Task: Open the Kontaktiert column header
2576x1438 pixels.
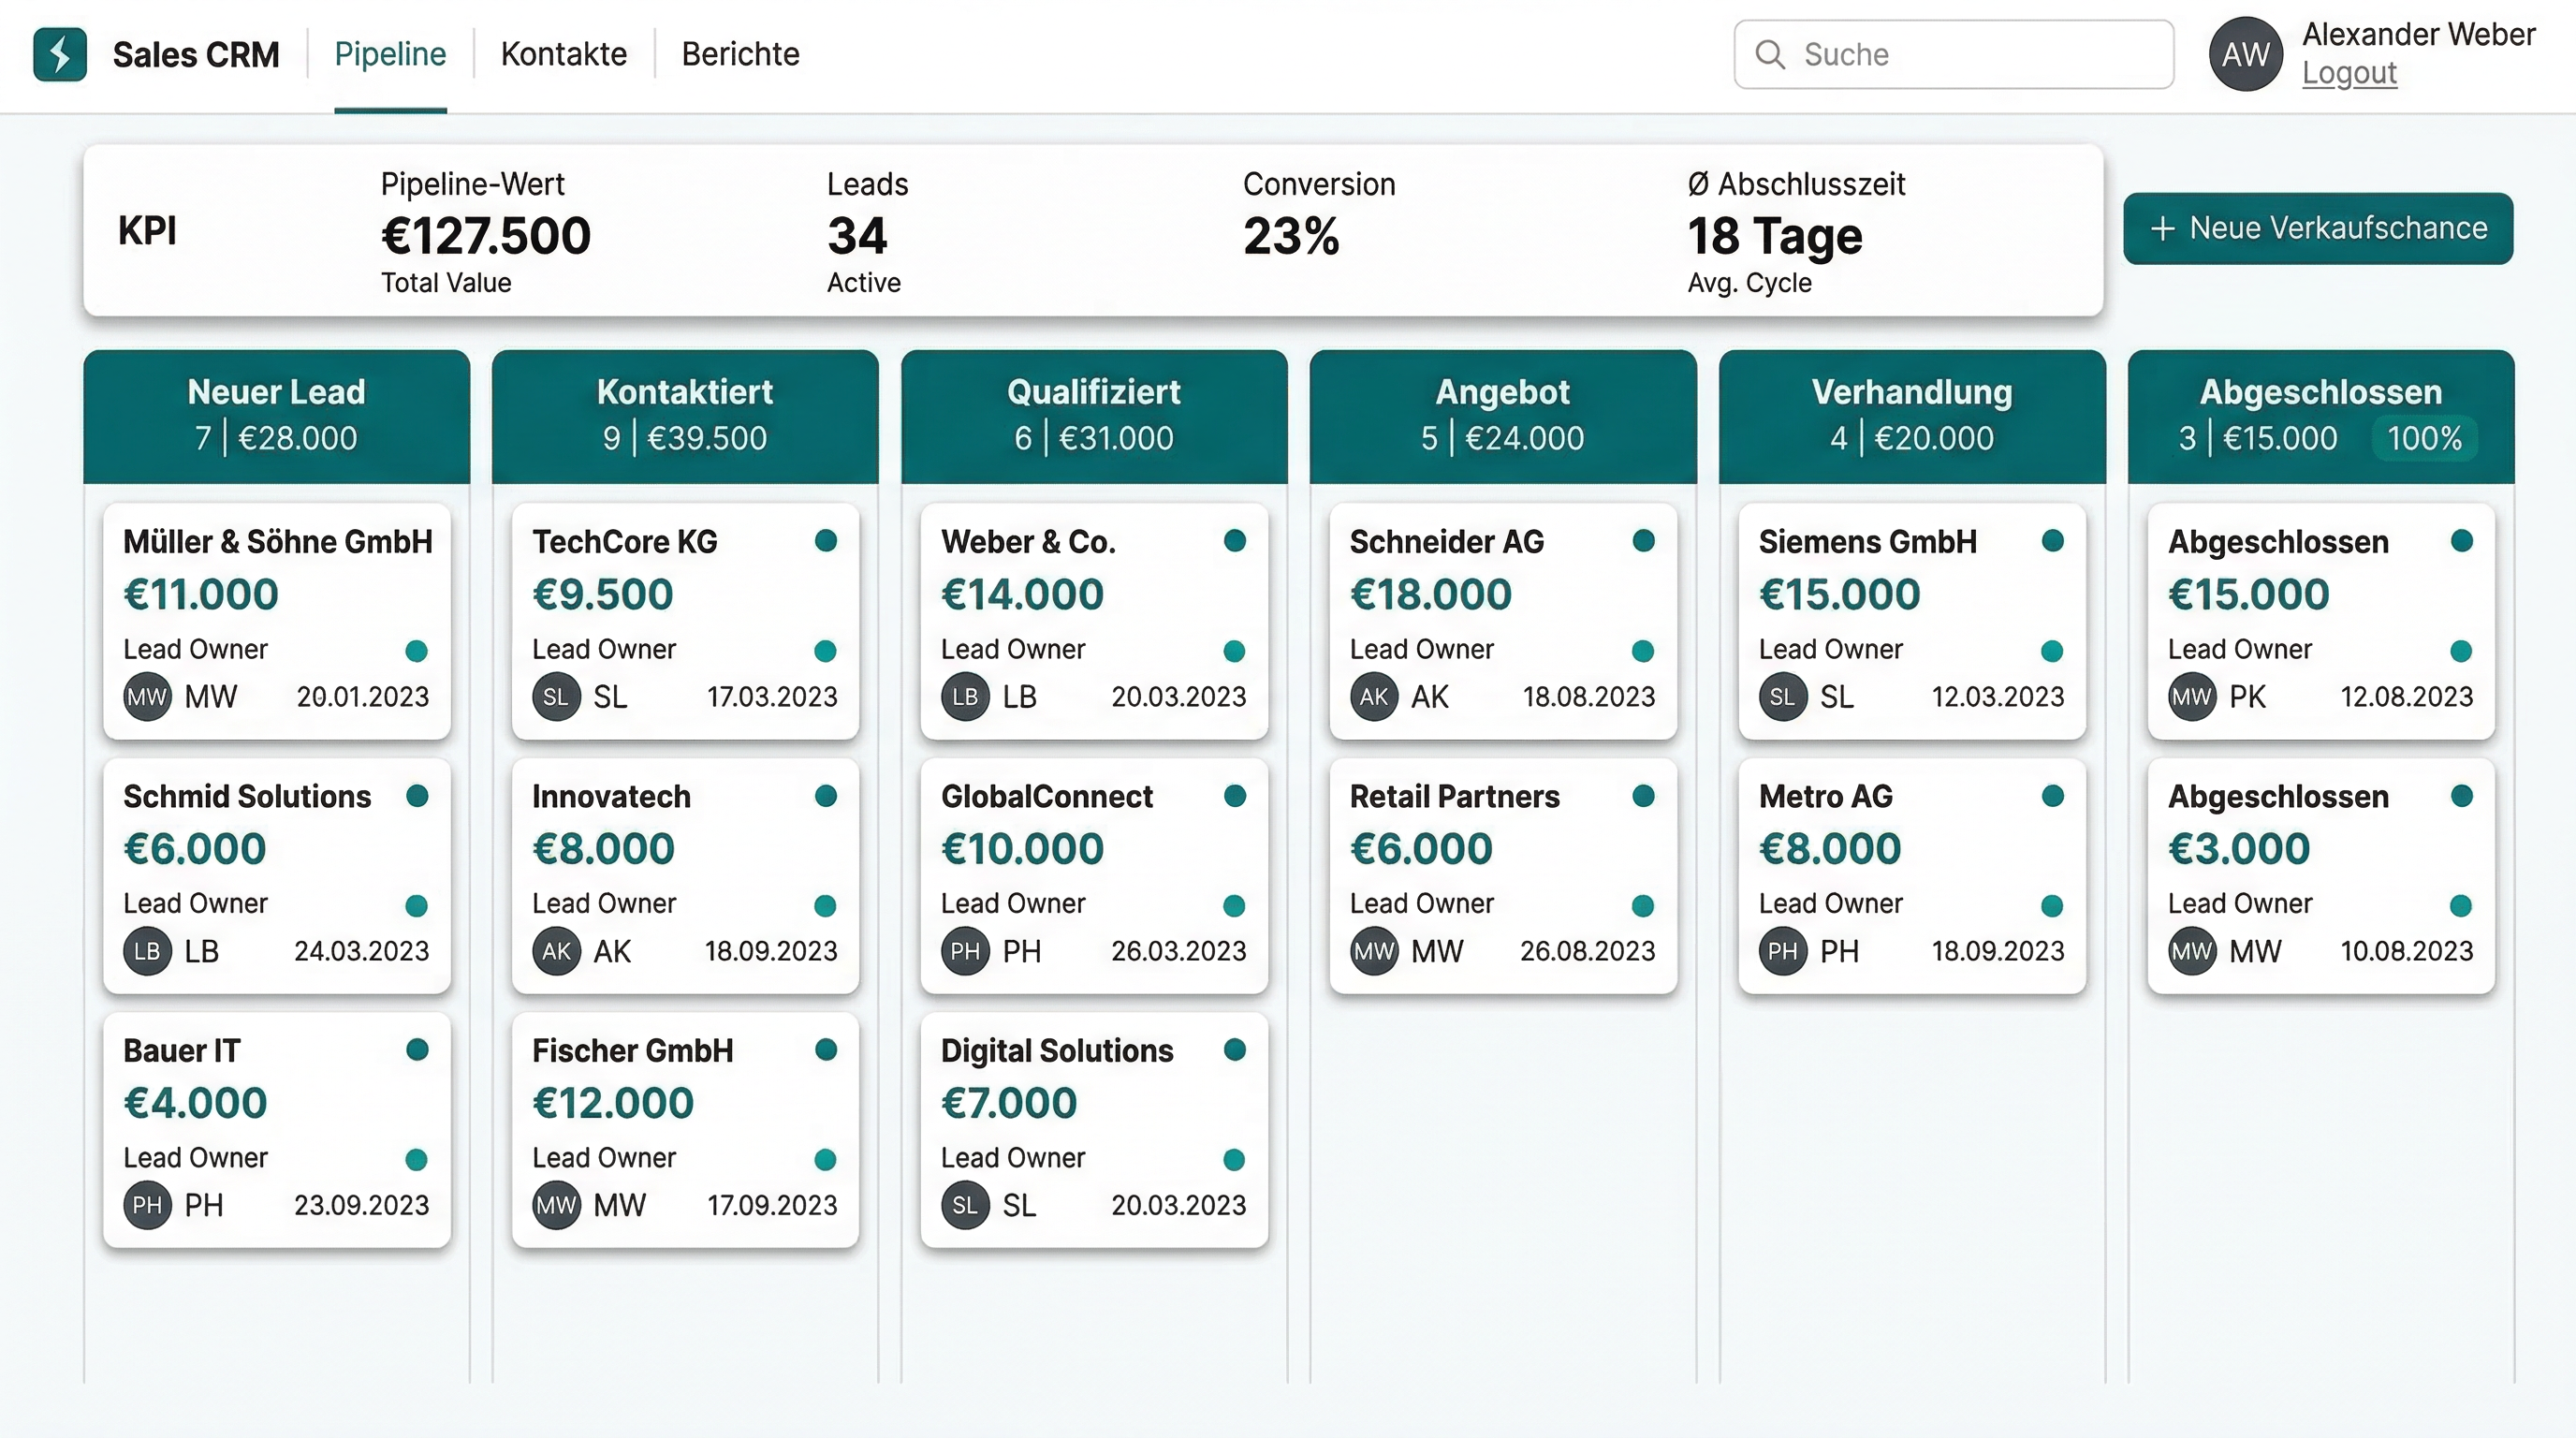Action: tap(684, 414)
